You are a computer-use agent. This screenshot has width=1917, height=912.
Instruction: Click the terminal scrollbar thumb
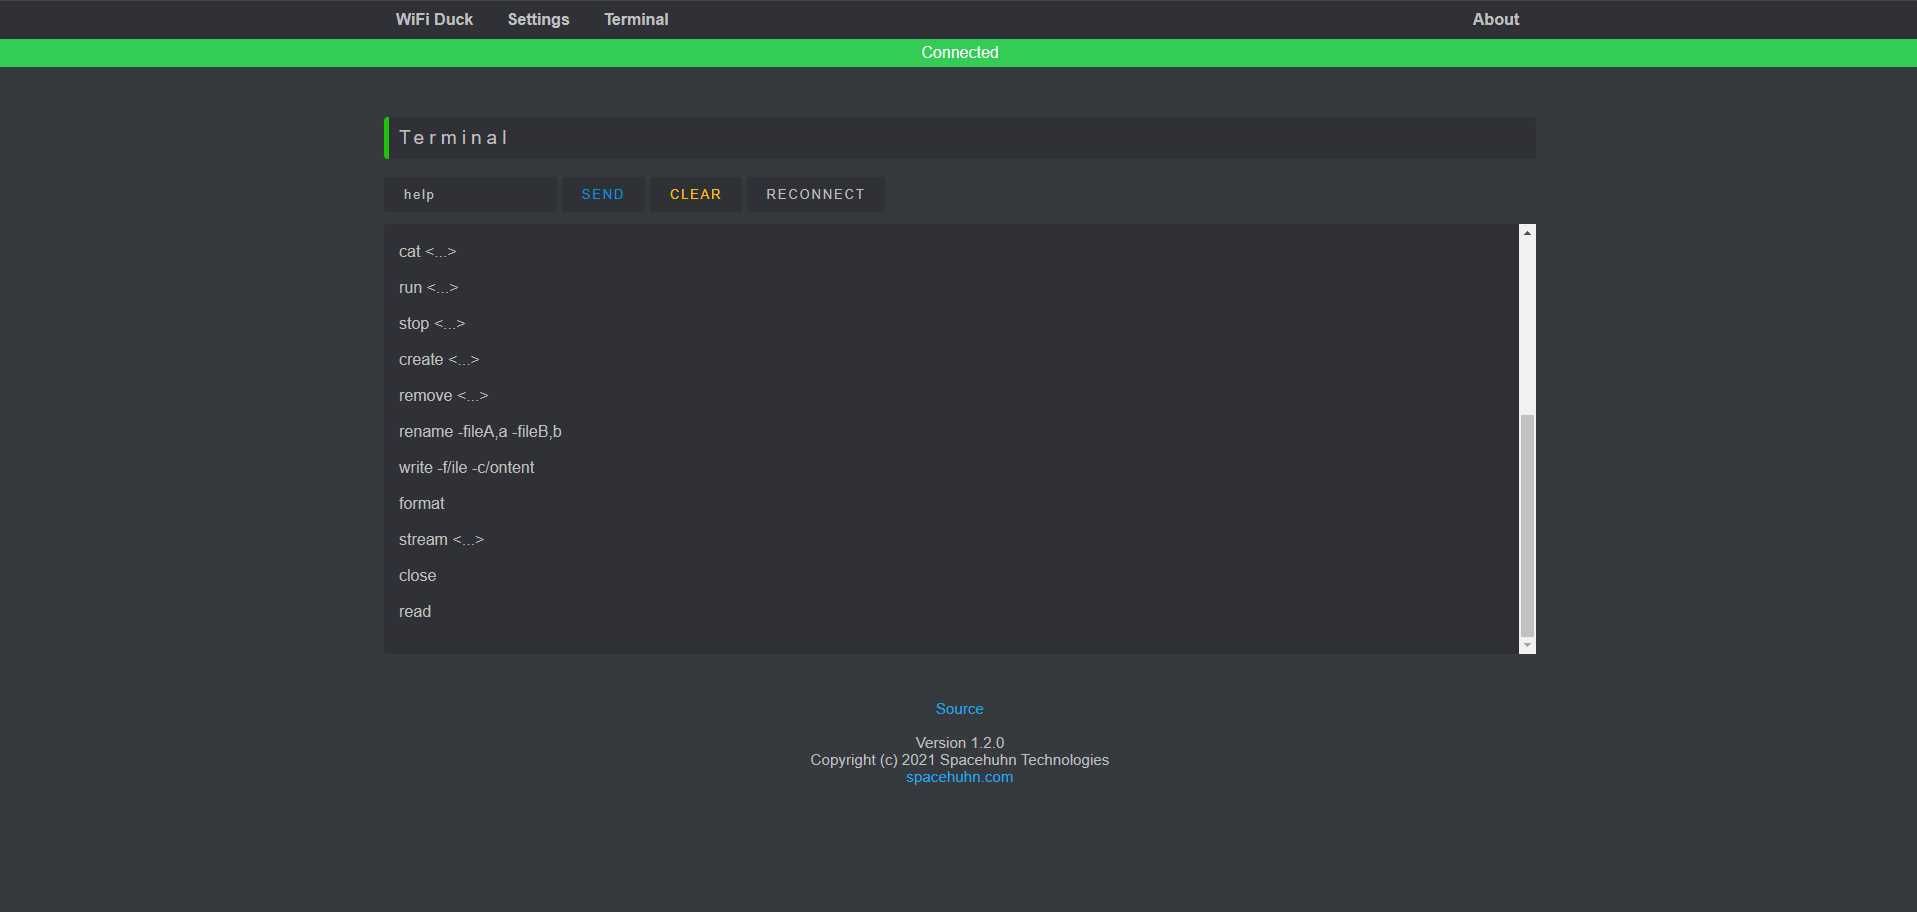pyautogui.click(x=1527, y=525)
